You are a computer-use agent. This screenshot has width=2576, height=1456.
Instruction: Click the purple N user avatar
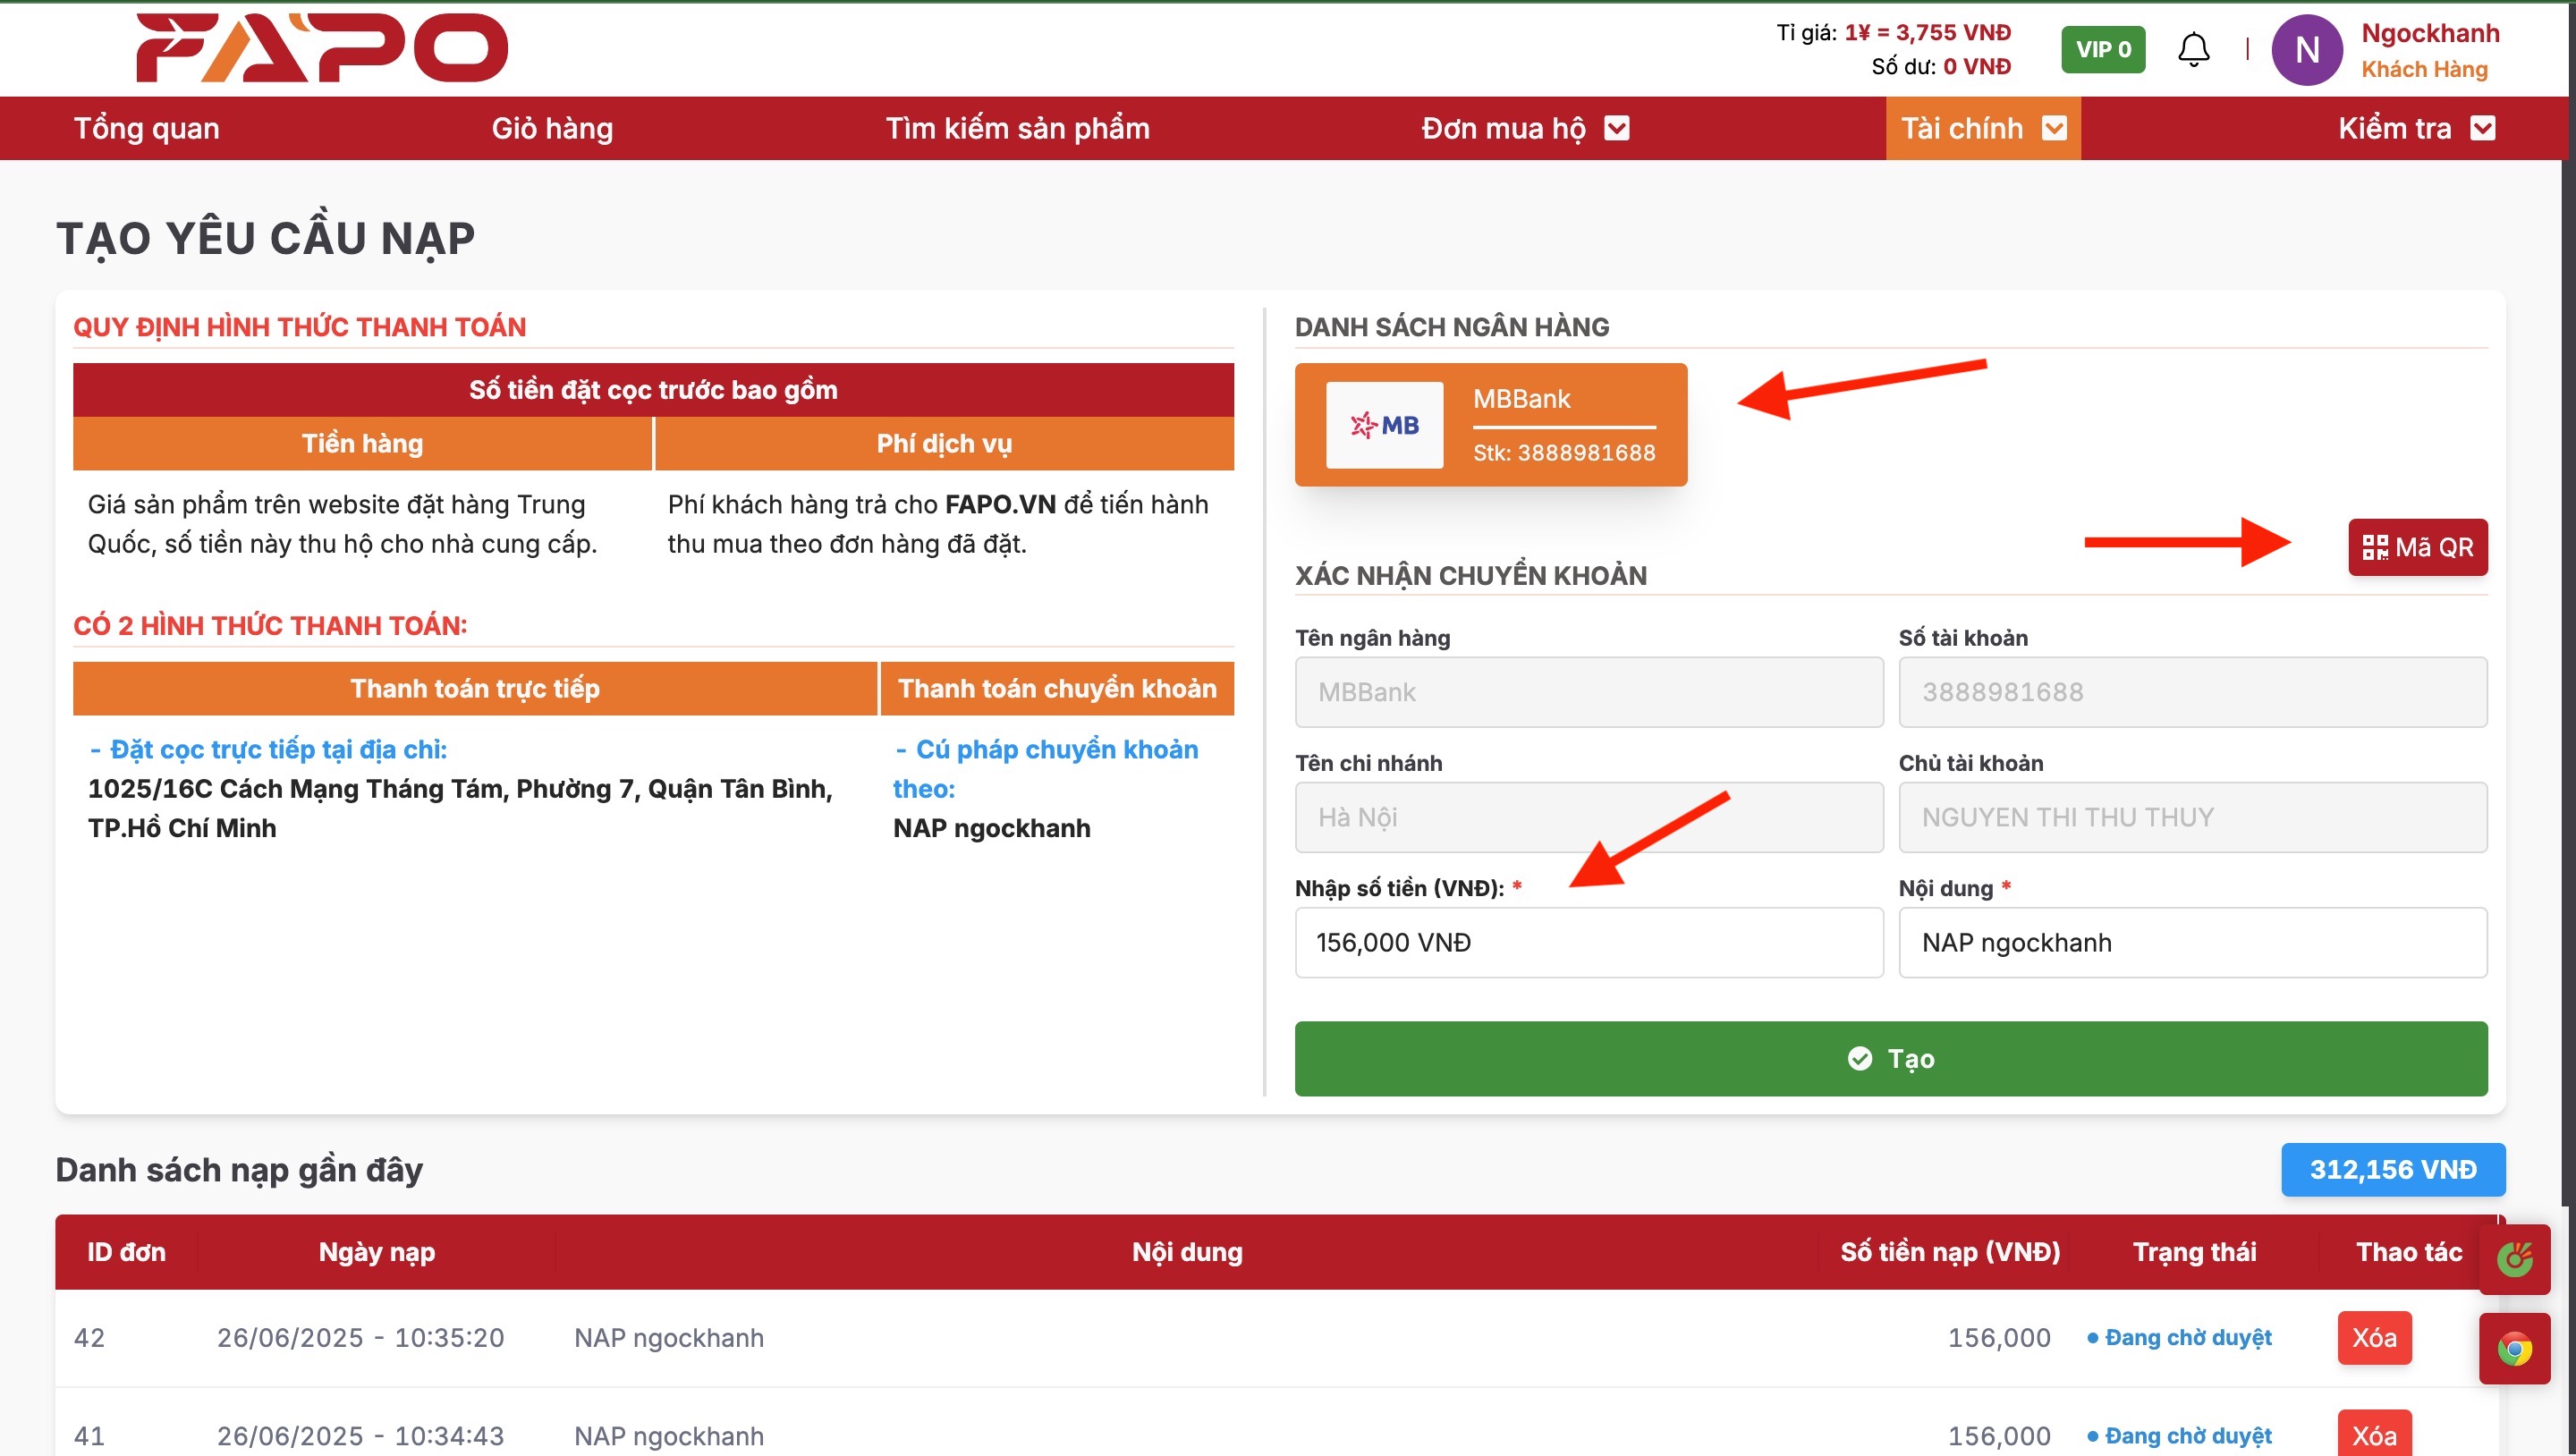2306,49
